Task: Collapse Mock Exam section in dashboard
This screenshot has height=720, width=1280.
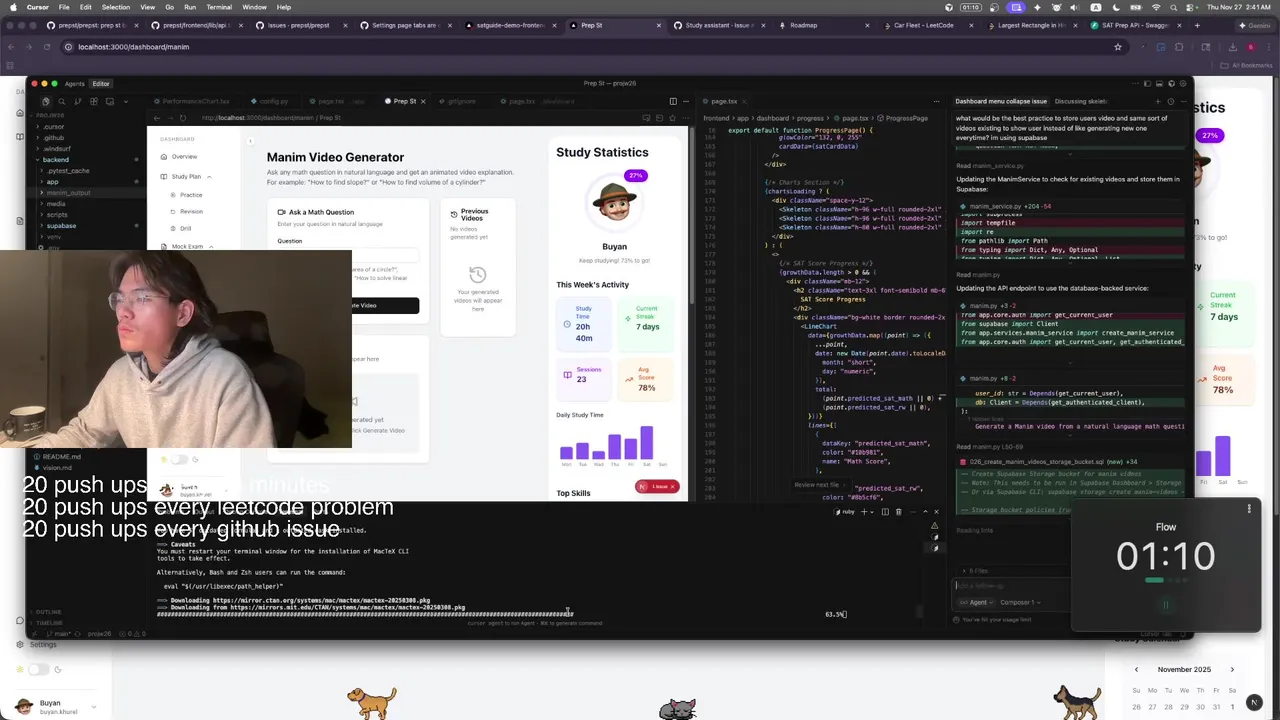Action: 209,246
